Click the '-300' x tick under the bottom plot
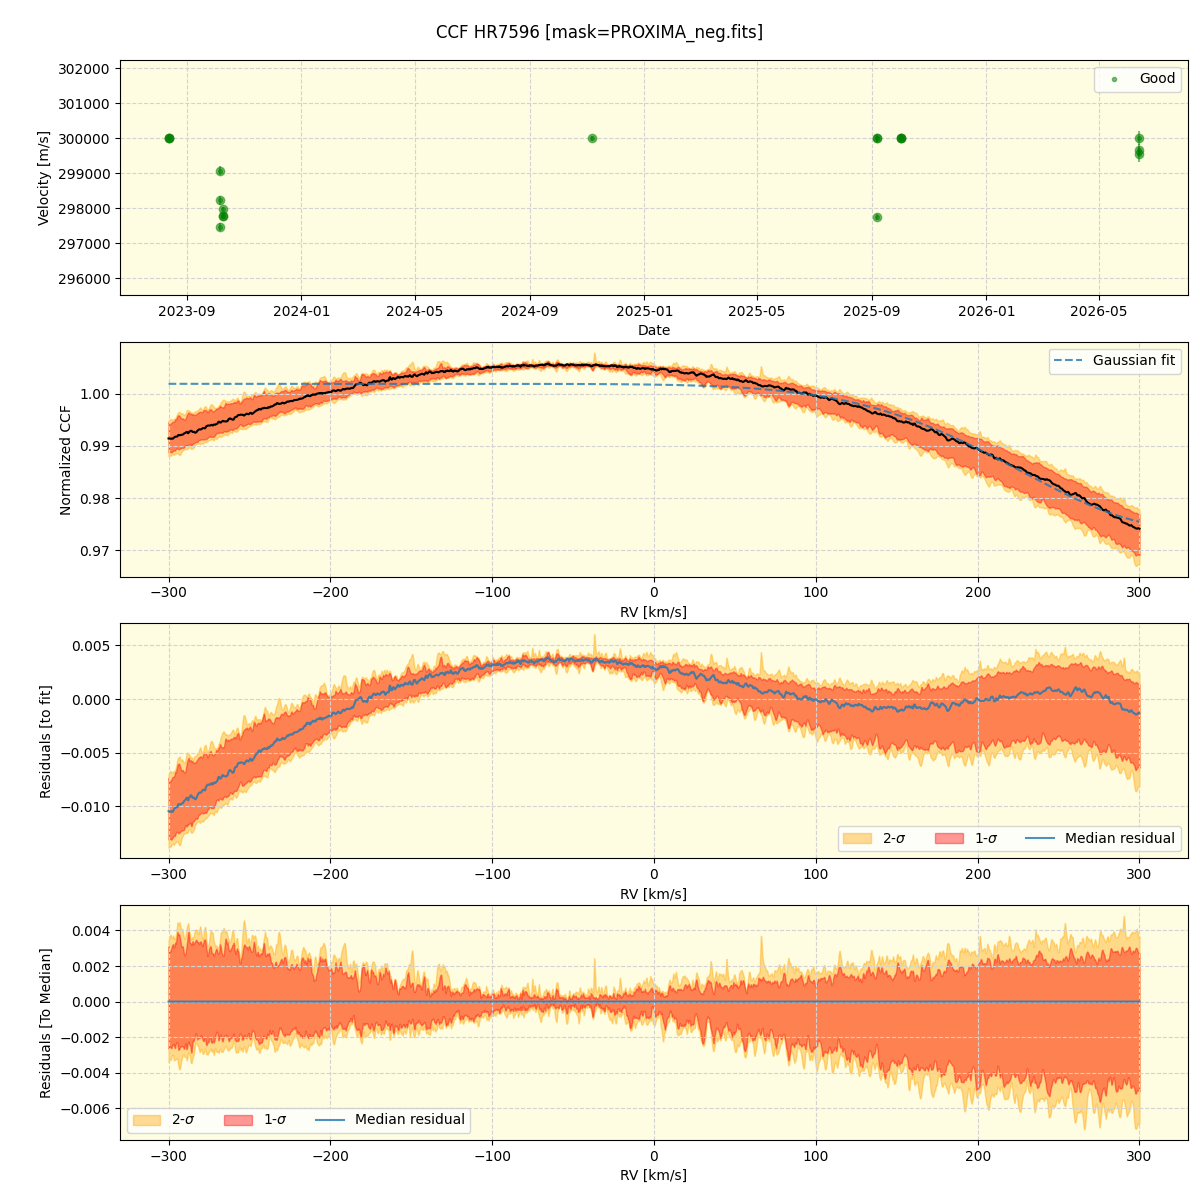The height and width of the screenshot is (1200, 1200). pos(169,1157)
